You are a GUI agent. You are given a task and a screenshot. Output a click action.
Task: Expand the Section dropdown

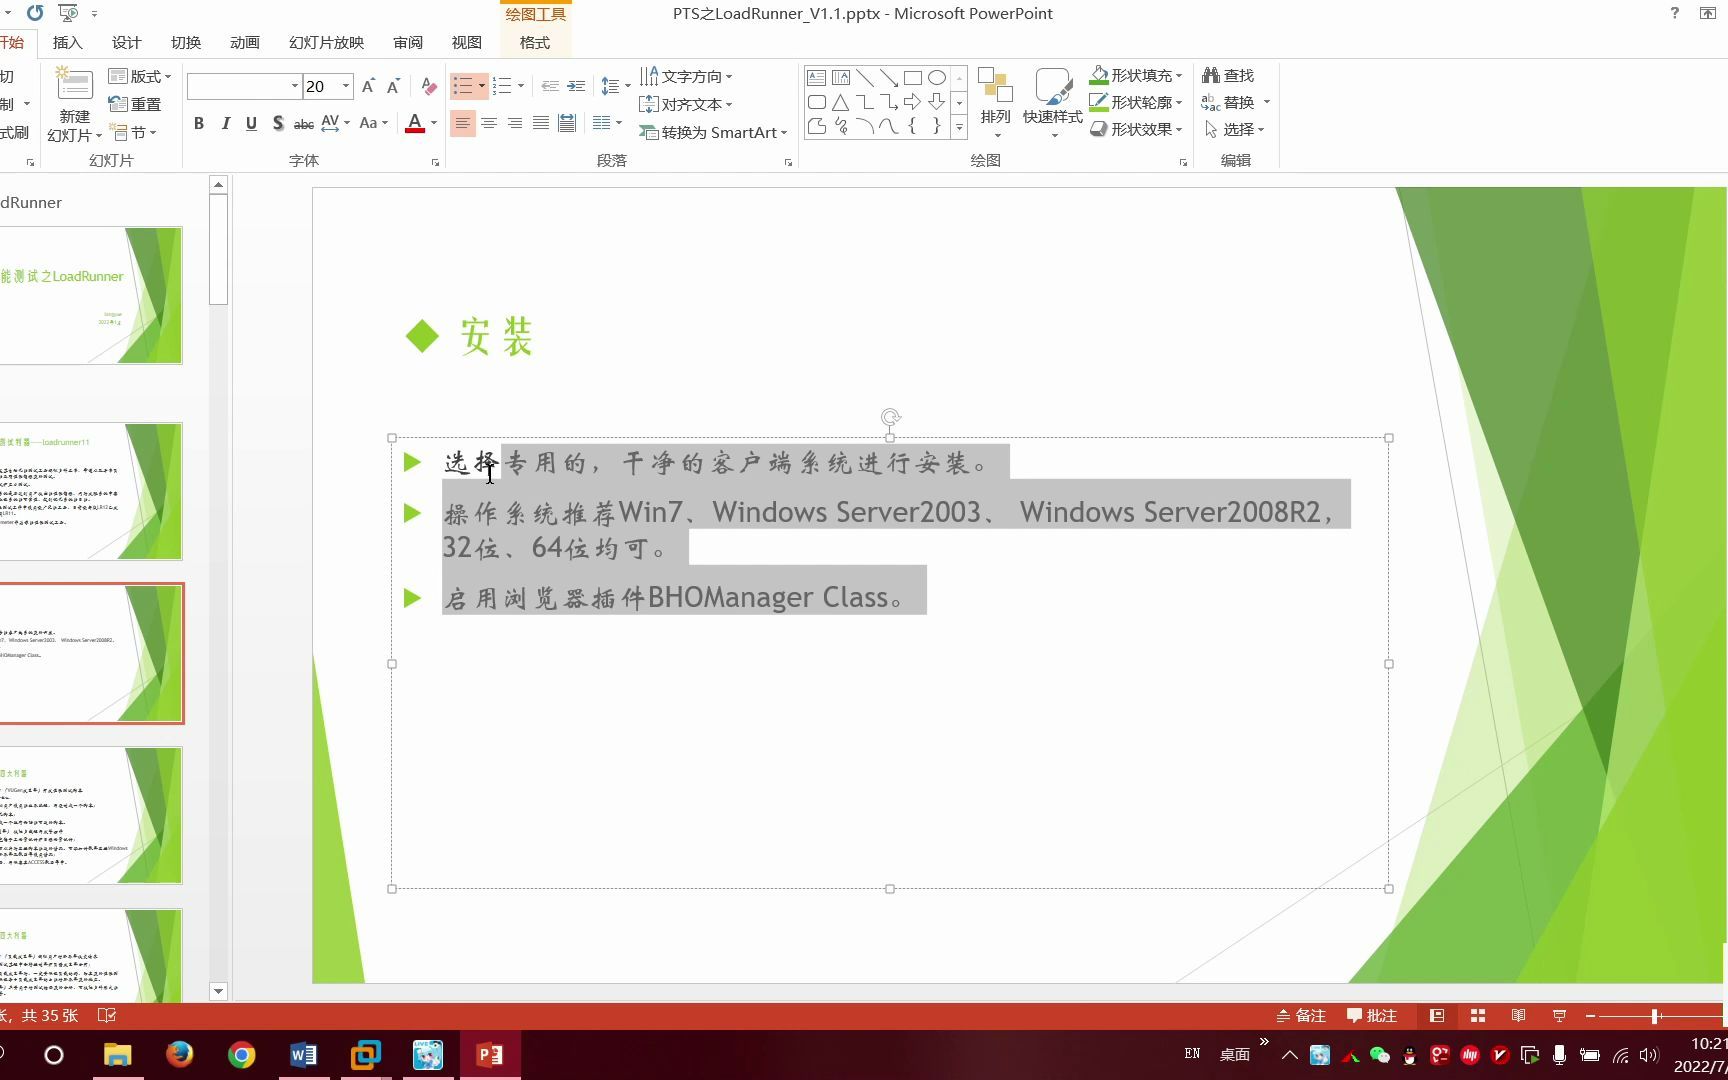(132, 132)
